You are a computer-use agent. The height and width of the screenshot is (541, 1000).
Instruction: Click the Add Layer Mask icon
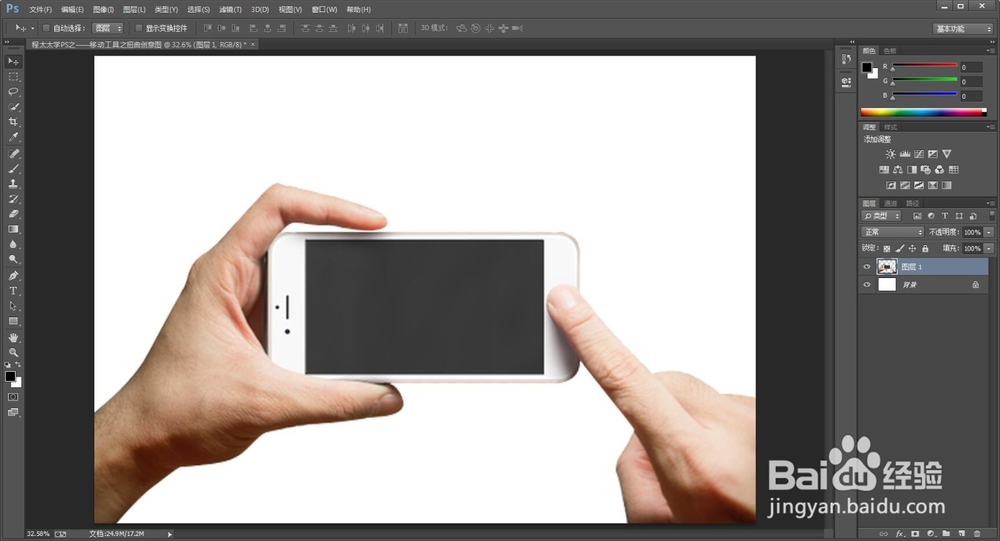915,534
